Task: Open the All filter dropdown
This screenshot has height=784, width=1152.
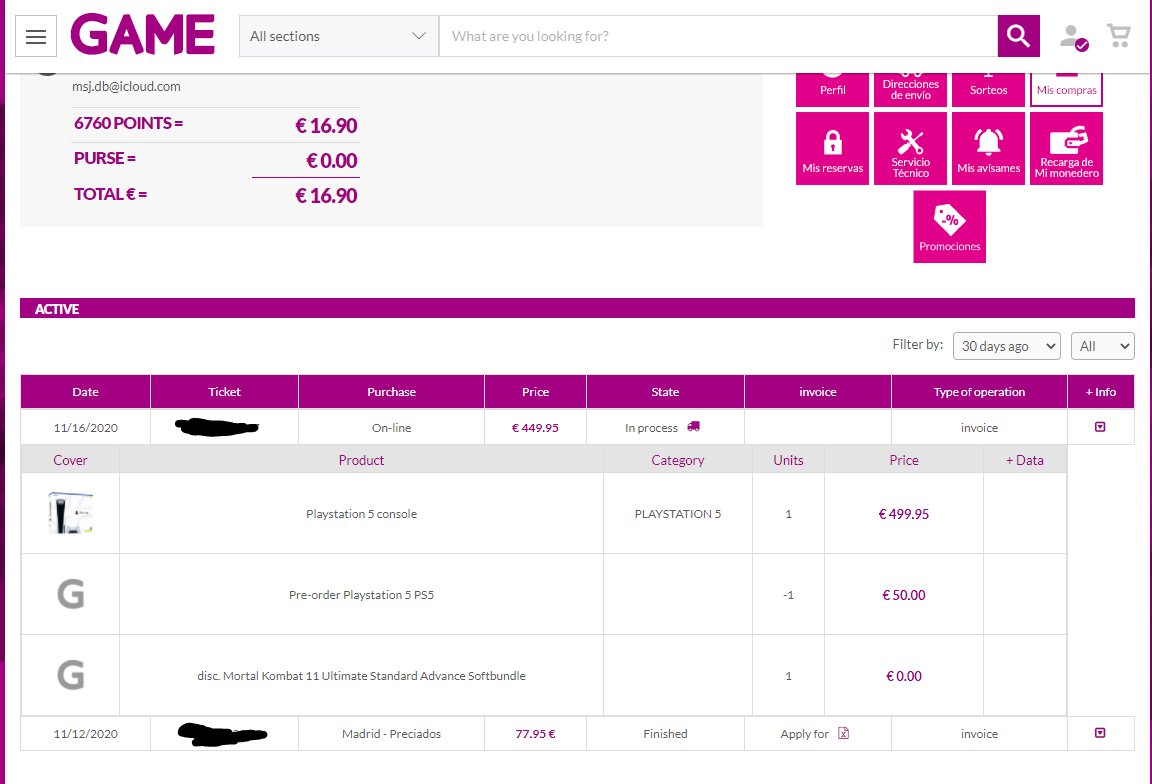Action: [1102, 346]
